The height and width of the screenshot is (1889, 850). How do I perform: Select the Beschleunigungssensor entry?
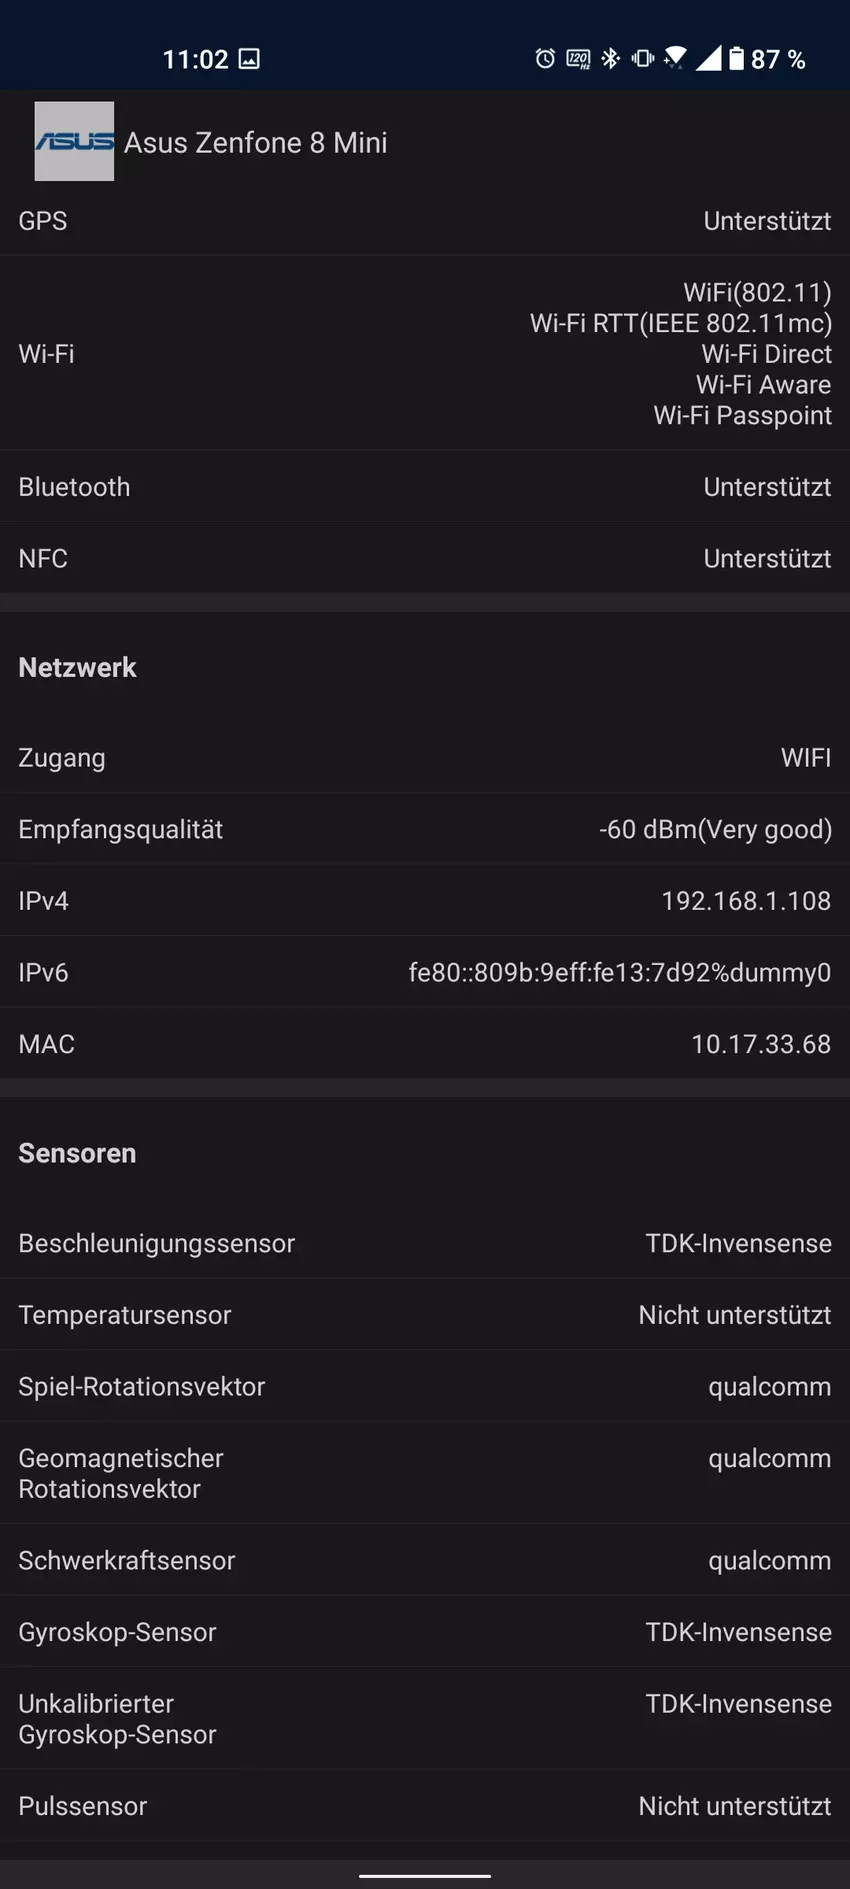tap(425, 1243)
